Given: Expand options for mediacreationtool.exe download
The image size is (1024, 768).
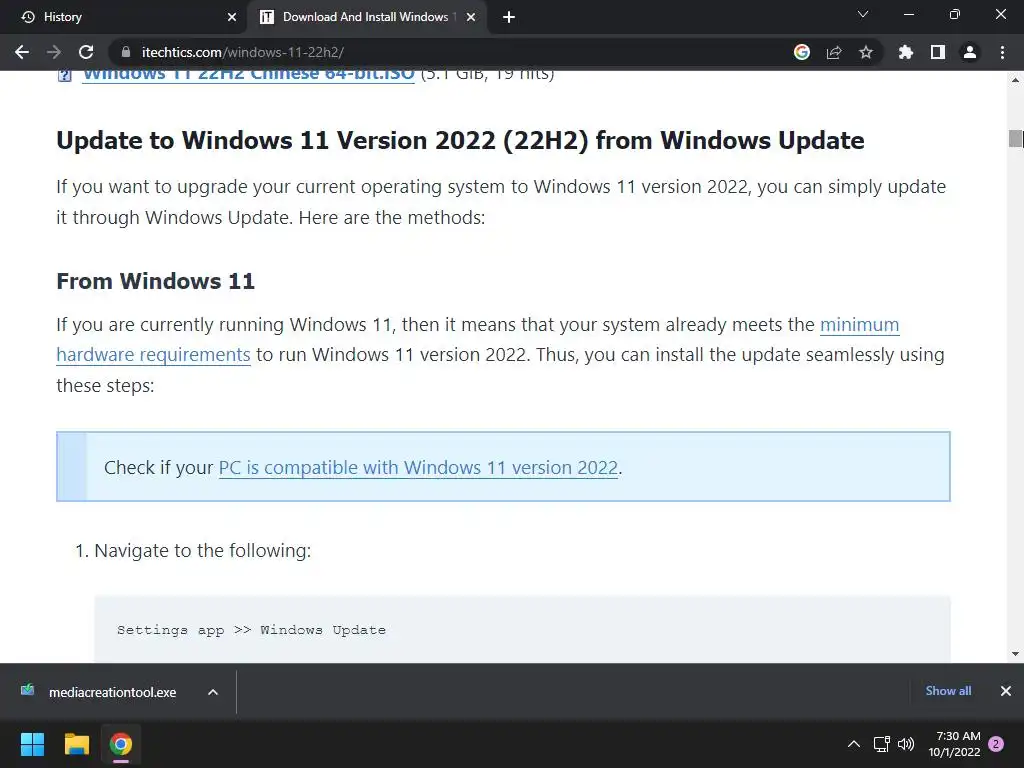Looking at the screenshot, I should click(213, 692).
